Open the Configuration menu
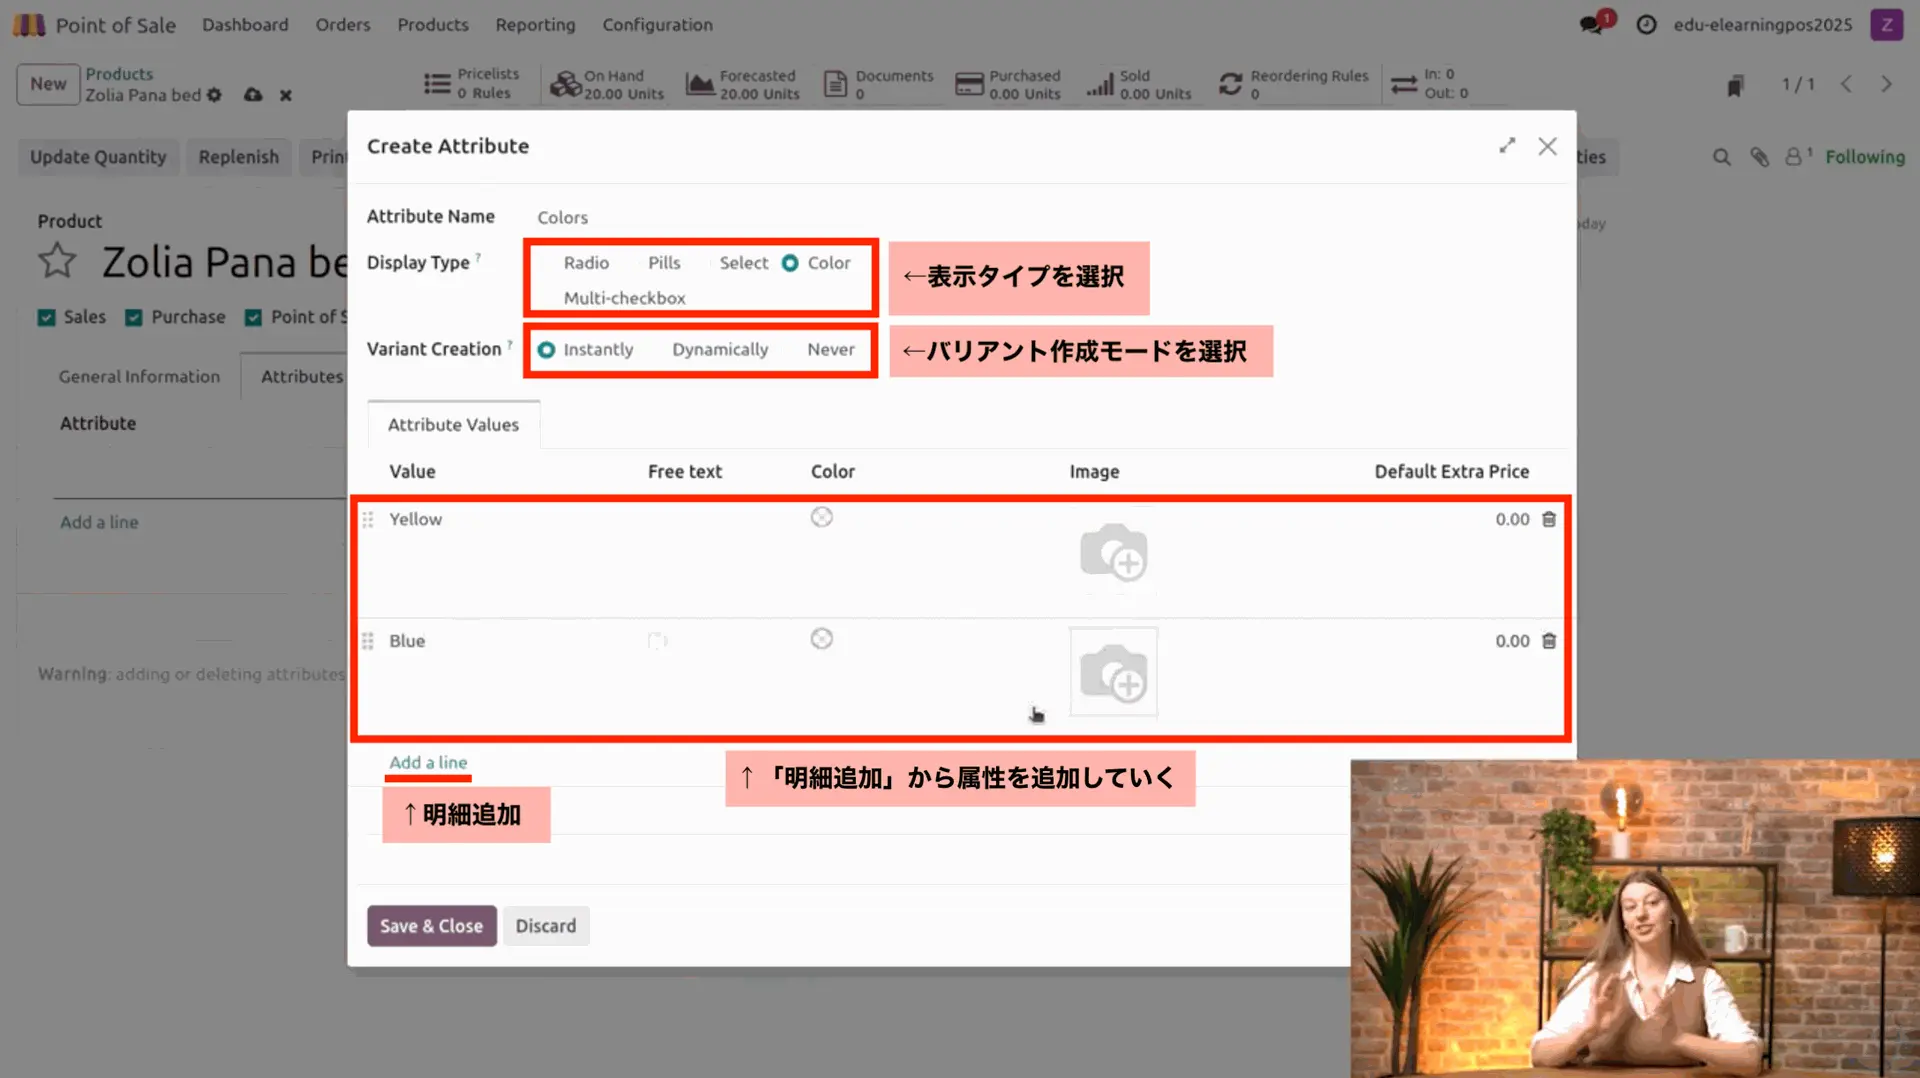 (x=657, y=25)
